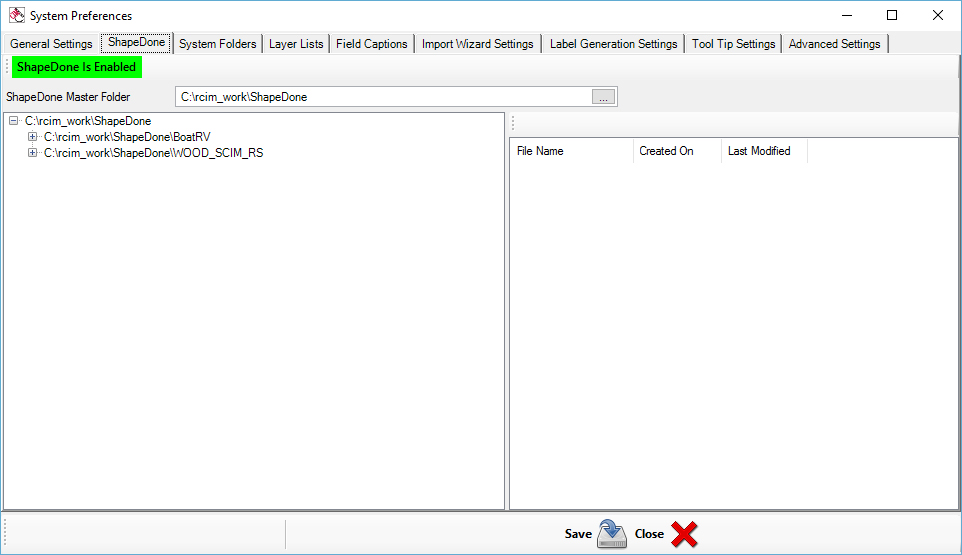The image size is (962, 555).
Task: Open the Tool Tip Settings tab
Action: (x=733, y=44)
